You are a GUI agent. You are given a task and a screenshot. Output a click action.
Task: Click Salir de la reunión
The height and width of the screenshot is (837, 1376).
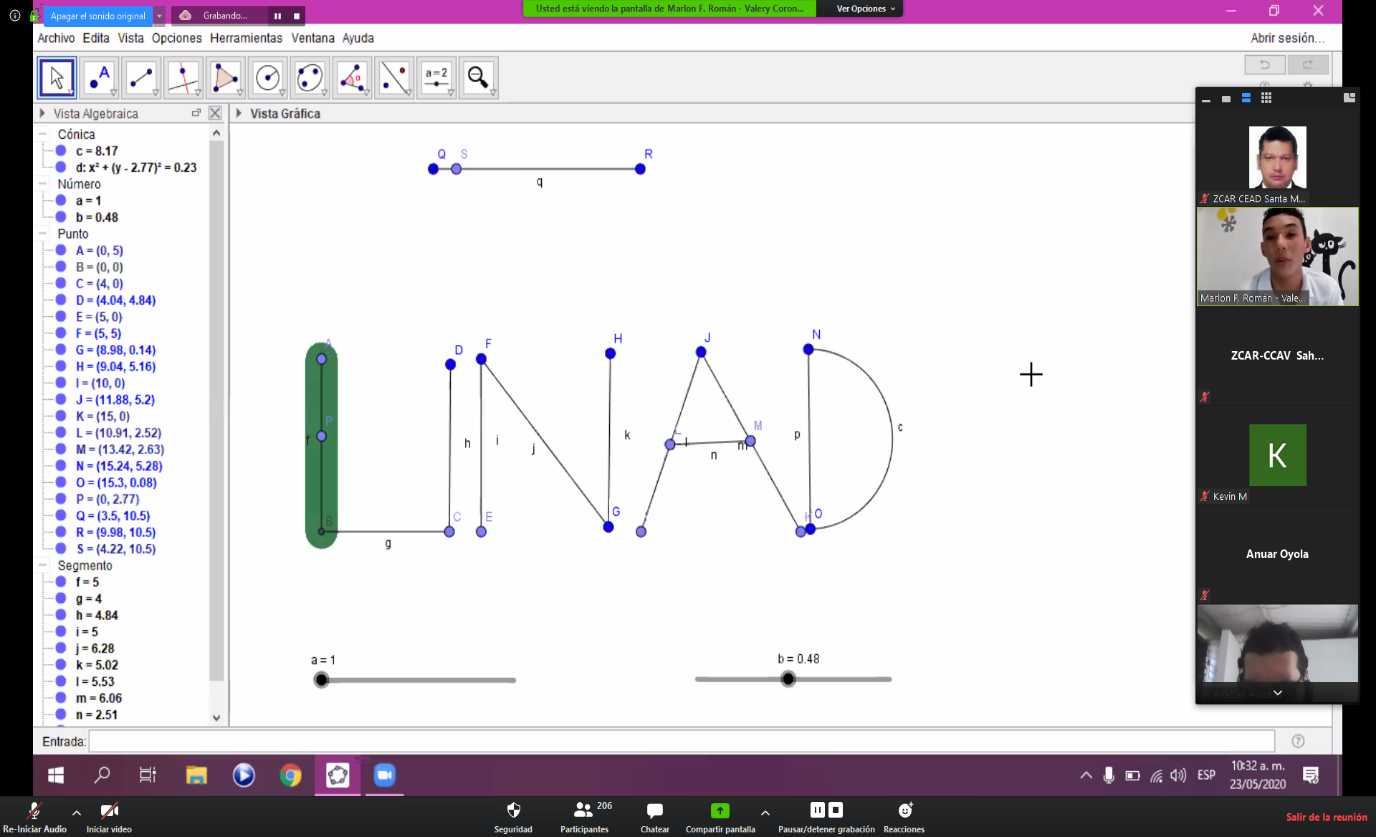1326,818
